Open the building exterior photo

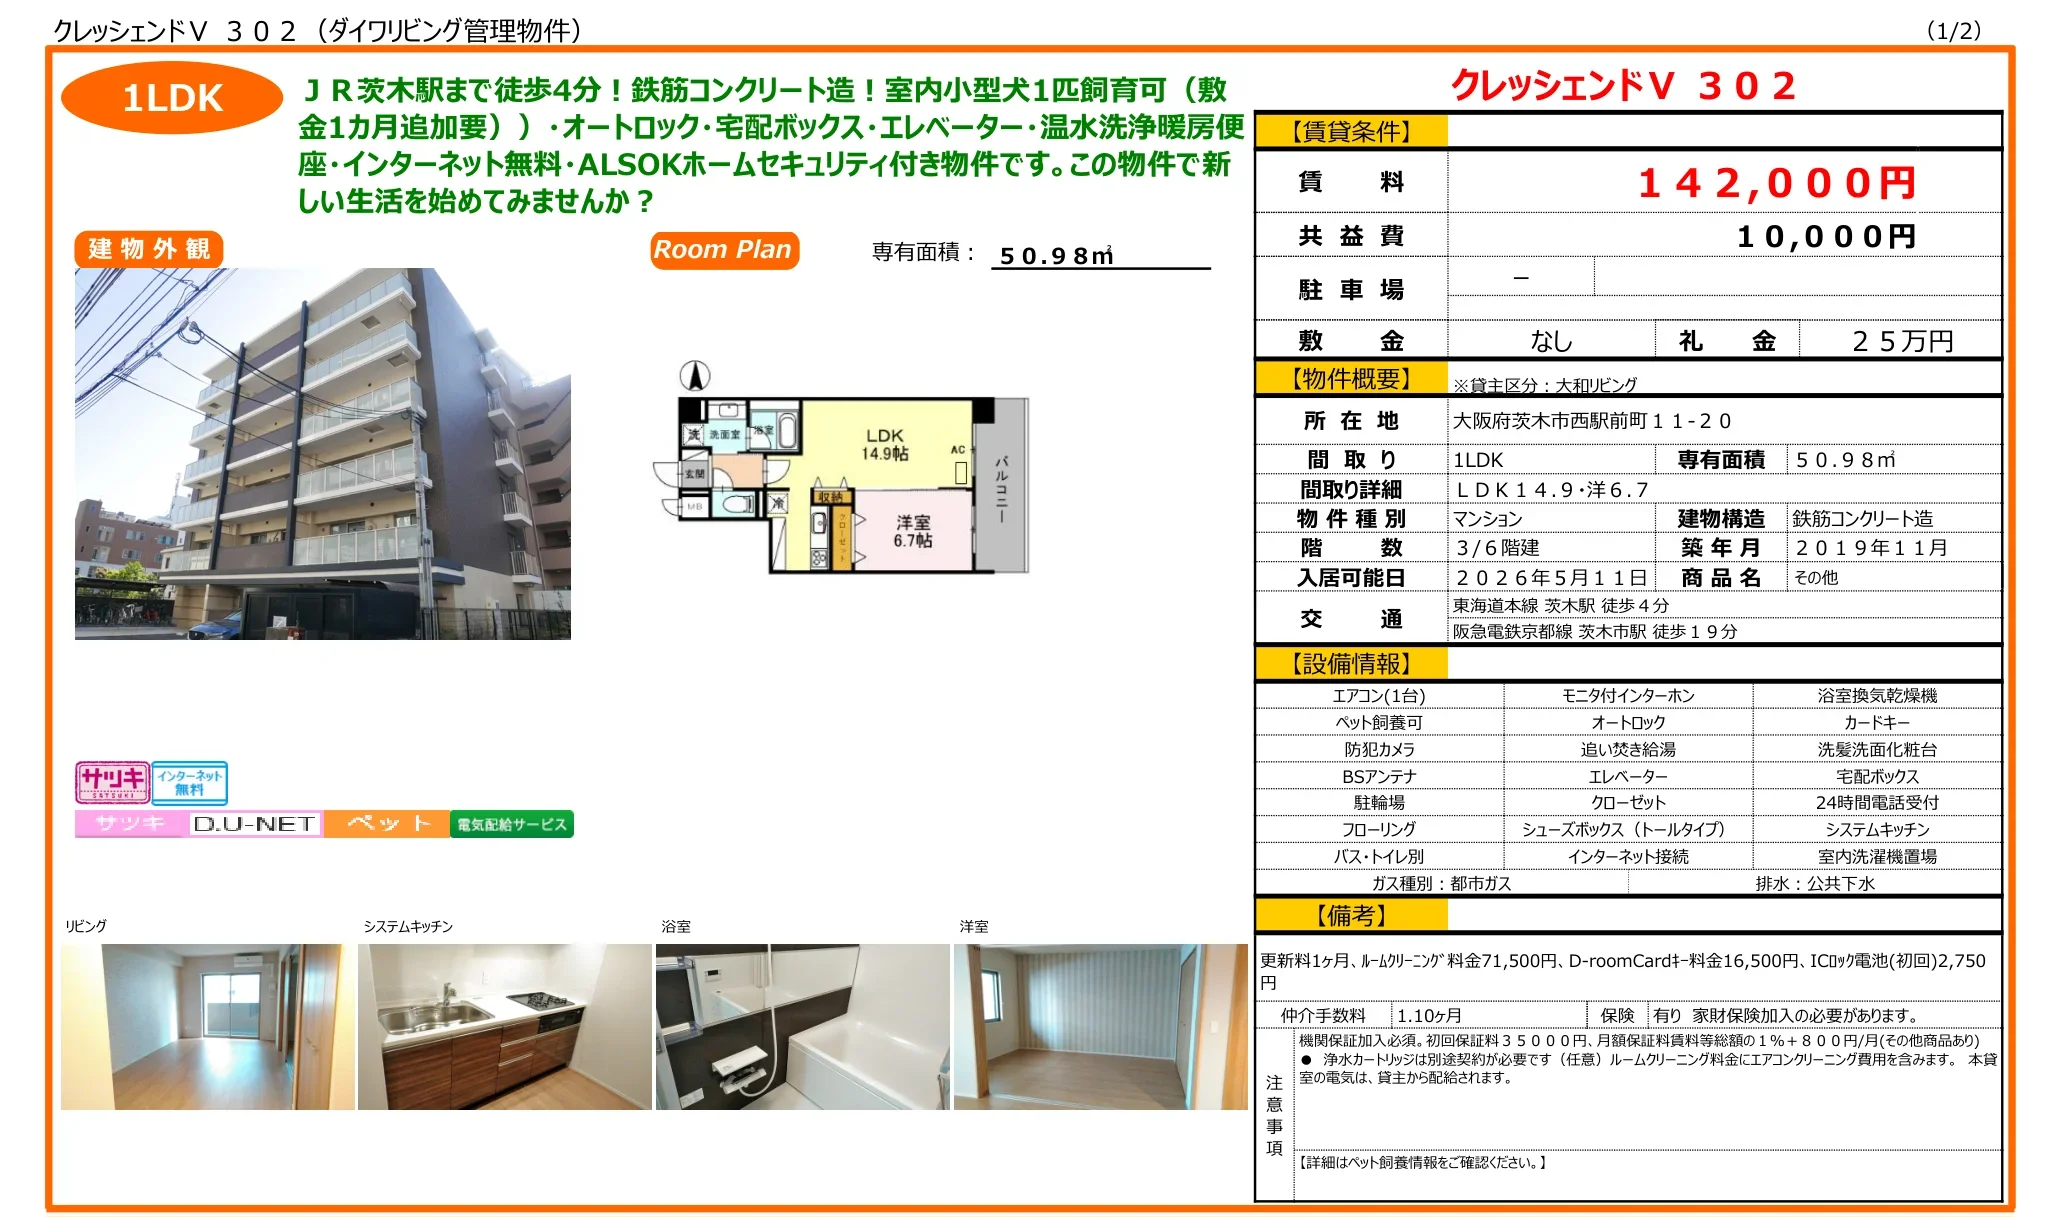[x=322, y=453]
